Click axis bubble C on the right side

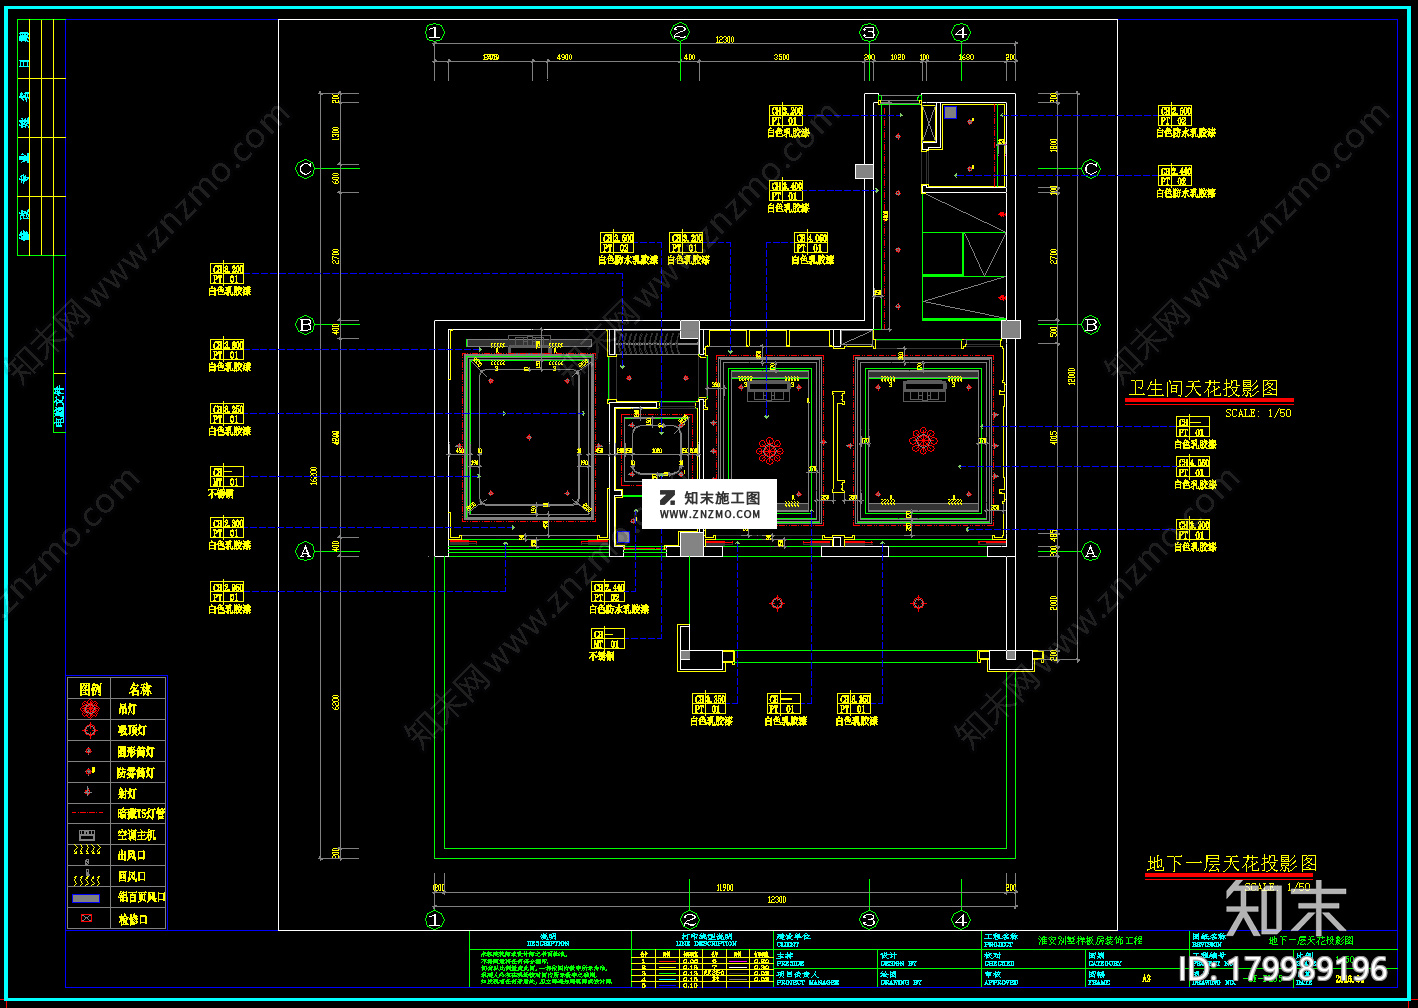(1091, 169)
